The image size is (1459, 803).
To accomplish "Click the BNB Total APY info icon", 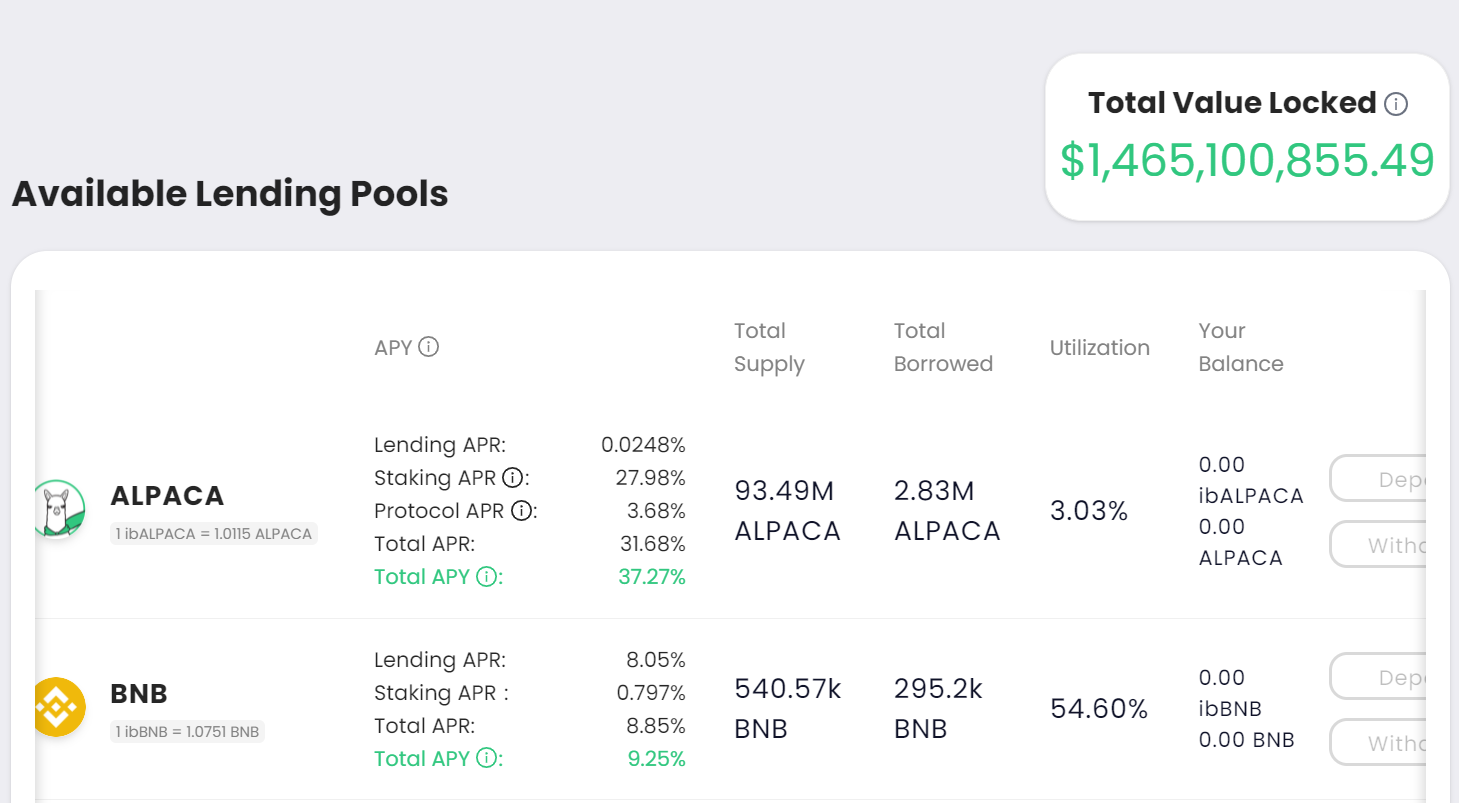I will [x=486, y=758].
